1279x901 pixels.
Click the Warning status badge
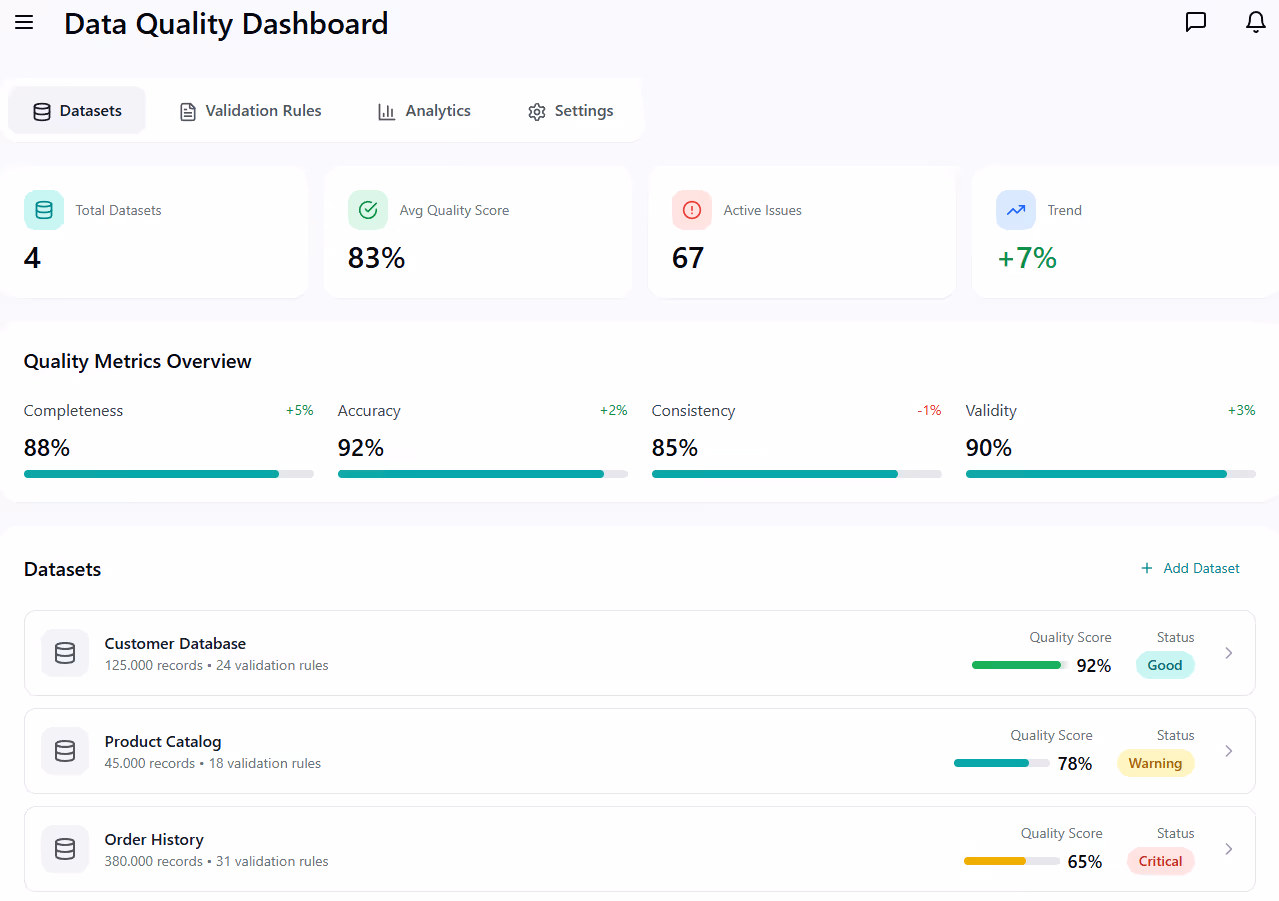[1155, 763]
